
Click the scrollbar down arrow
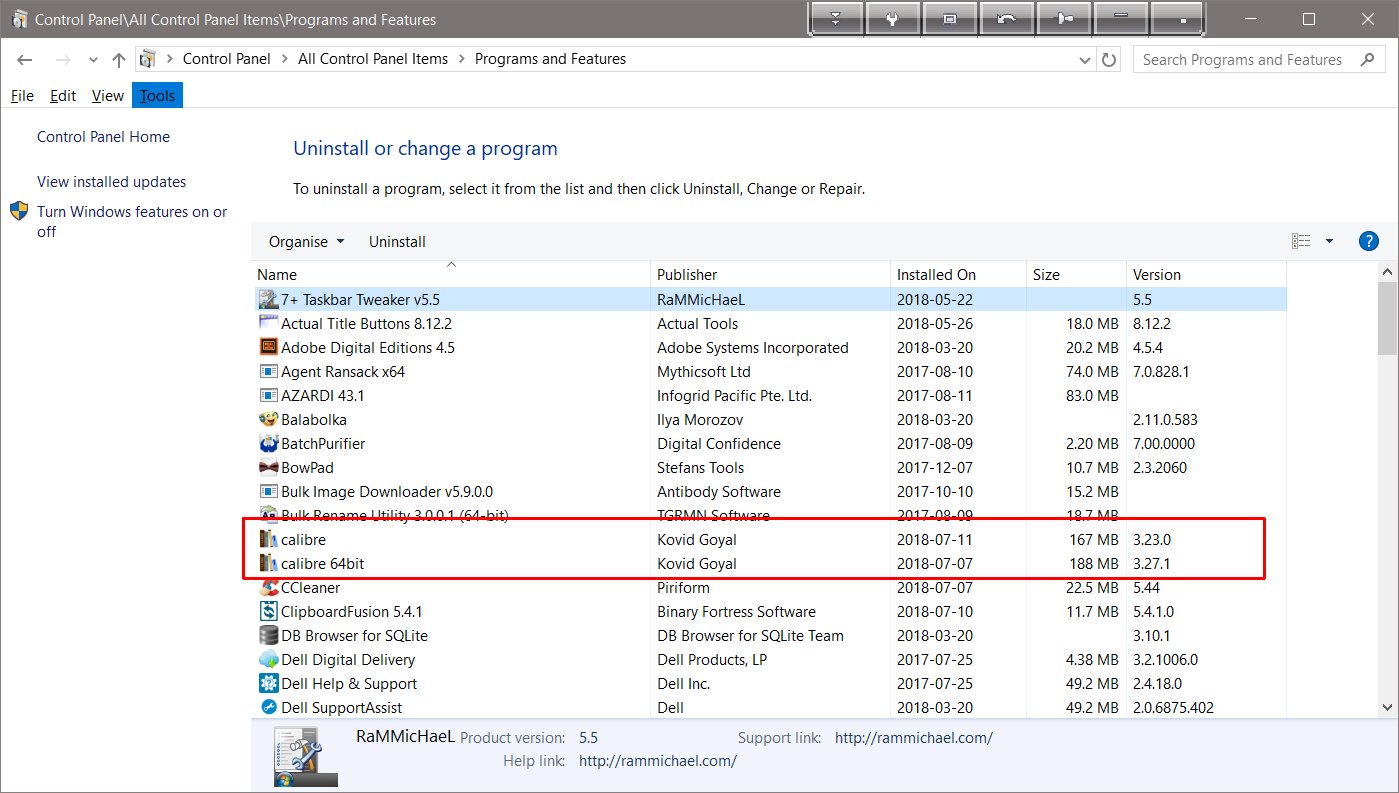pos(1387,707)
